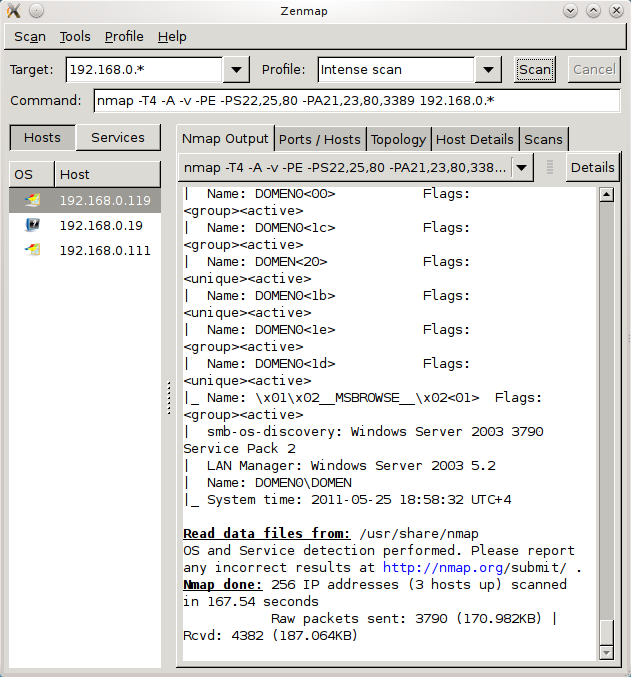This screenshot has width=631, height=677.
Task: Click the Zenmap X icon in title bar
Action: pyautogui.click(x=13, y=11)
